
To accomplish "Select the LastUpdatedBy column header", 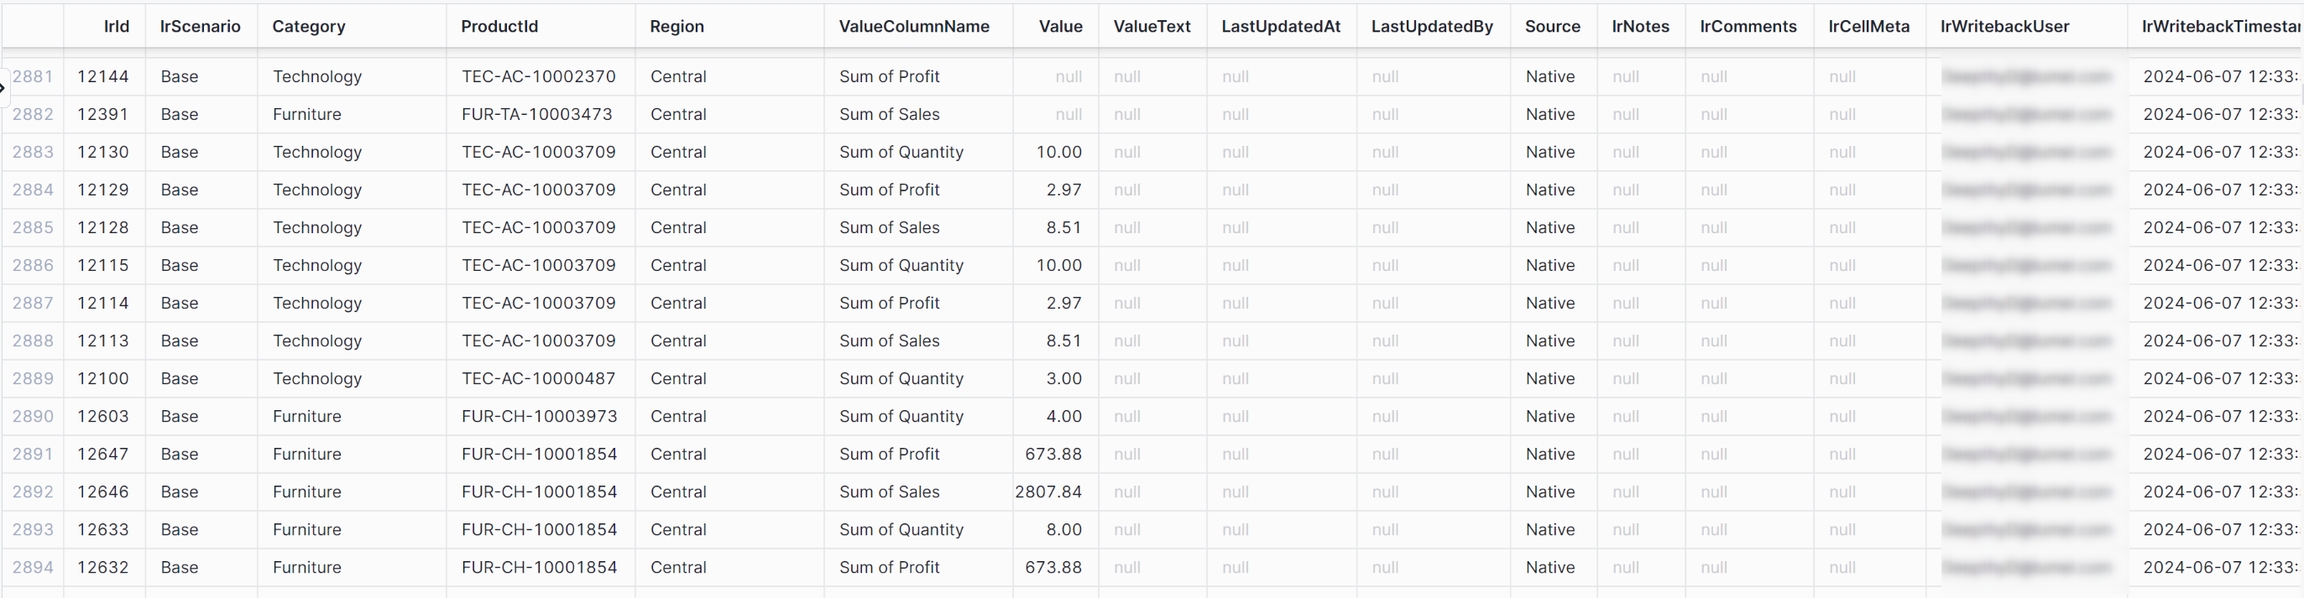I will coord(1432,27).
